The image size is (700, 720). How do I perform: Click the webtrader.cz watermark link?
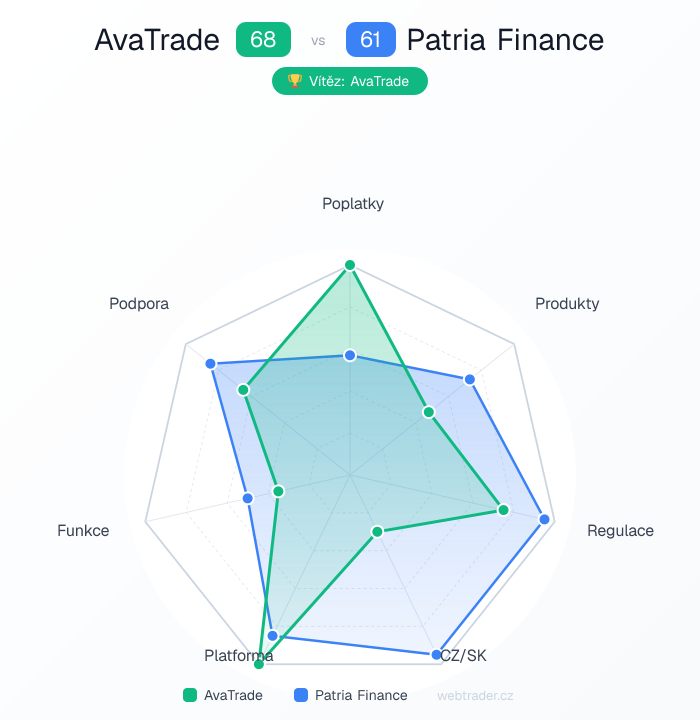pos(475,695)
